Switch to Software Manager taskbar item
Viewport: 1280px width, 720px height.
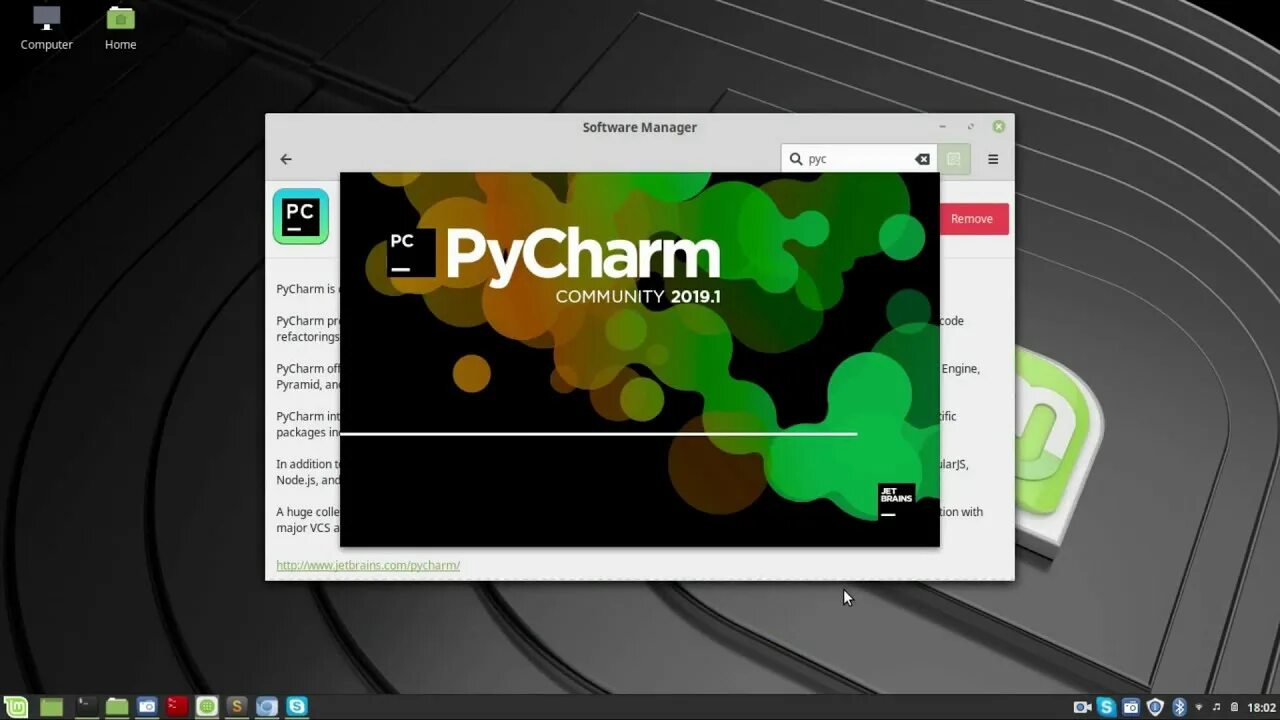click(x=207, y=707)
